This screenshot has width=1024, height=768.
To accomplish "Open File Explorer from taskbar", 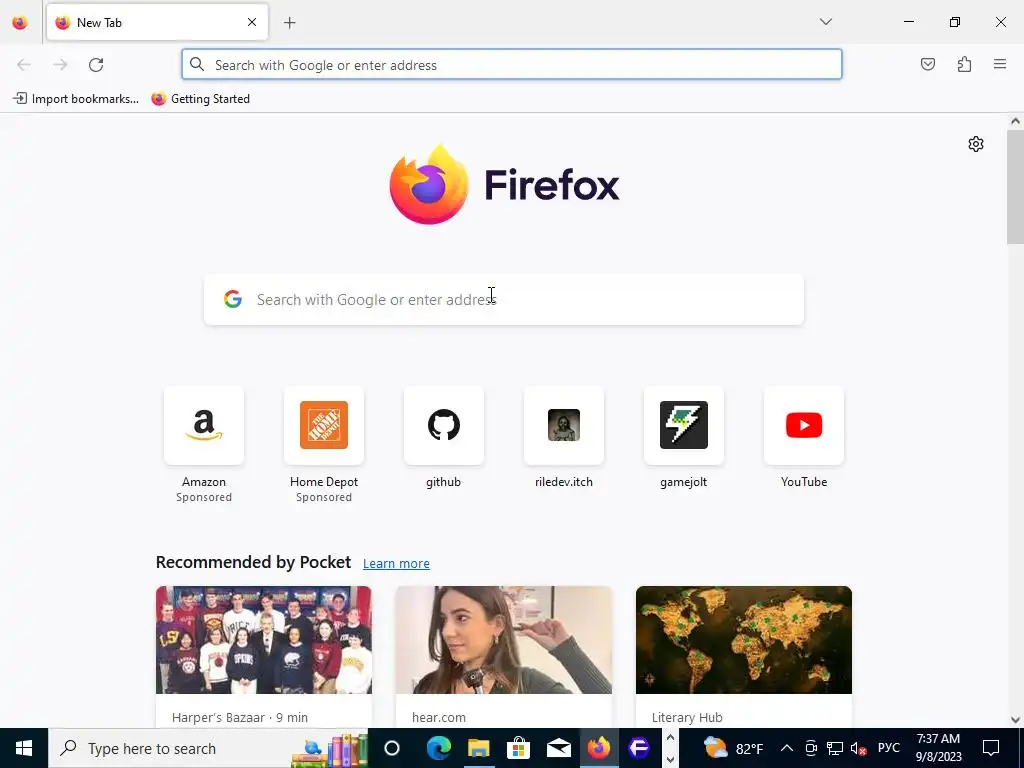I will [x=479, y=748].
